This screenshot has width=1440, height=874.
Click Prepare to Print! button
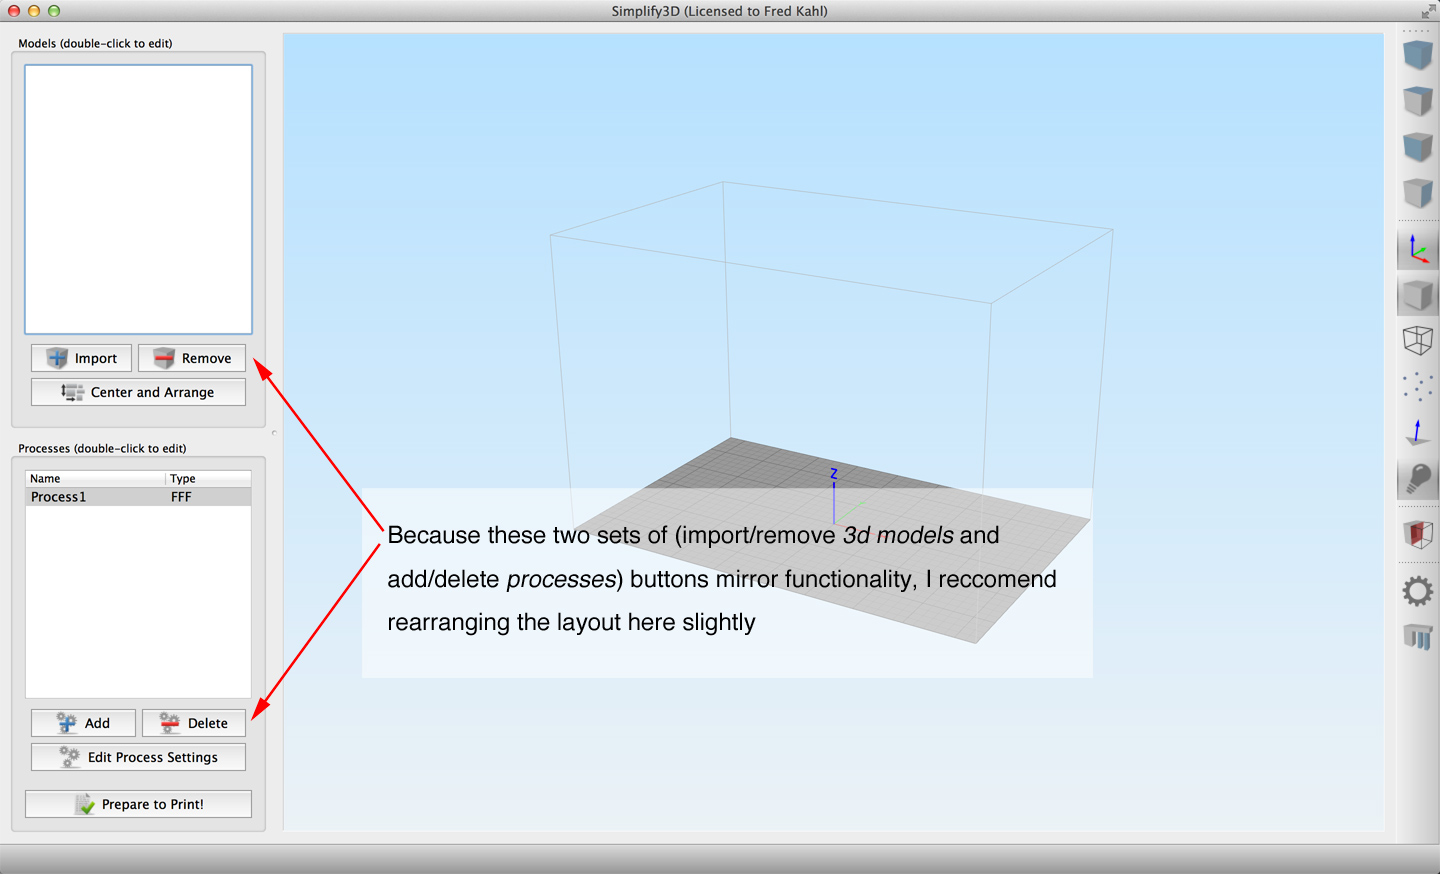click(138, 804)
